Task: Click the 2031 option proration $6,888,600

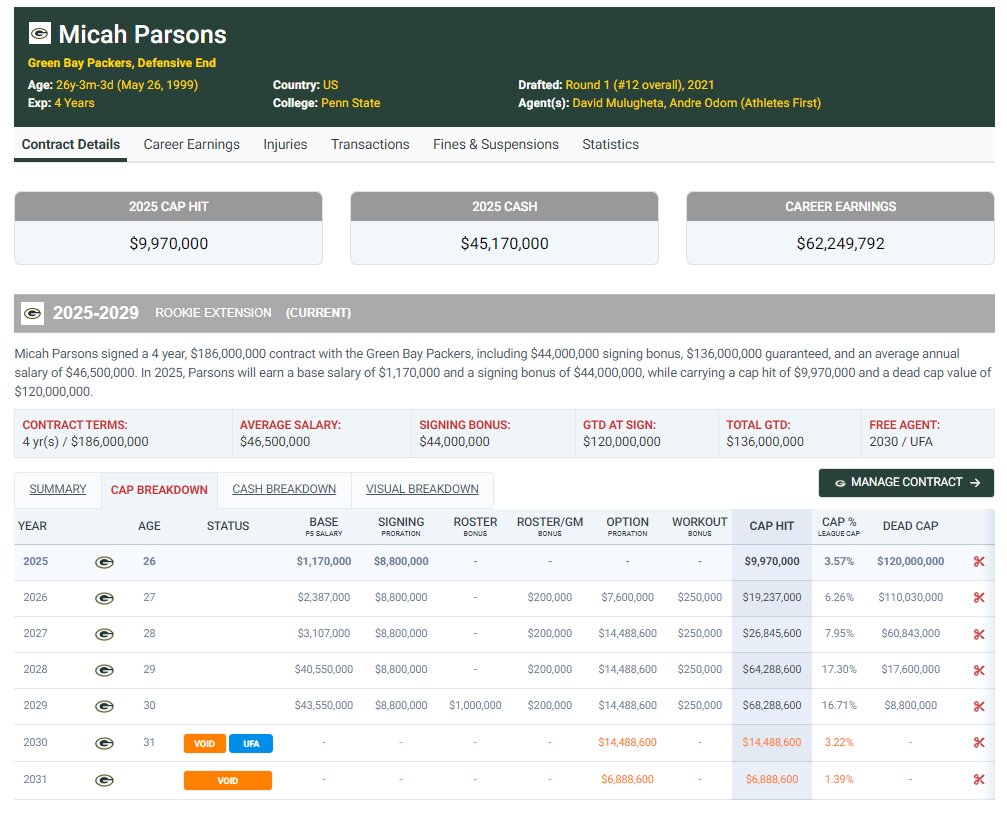Action: tap(627, 779)
